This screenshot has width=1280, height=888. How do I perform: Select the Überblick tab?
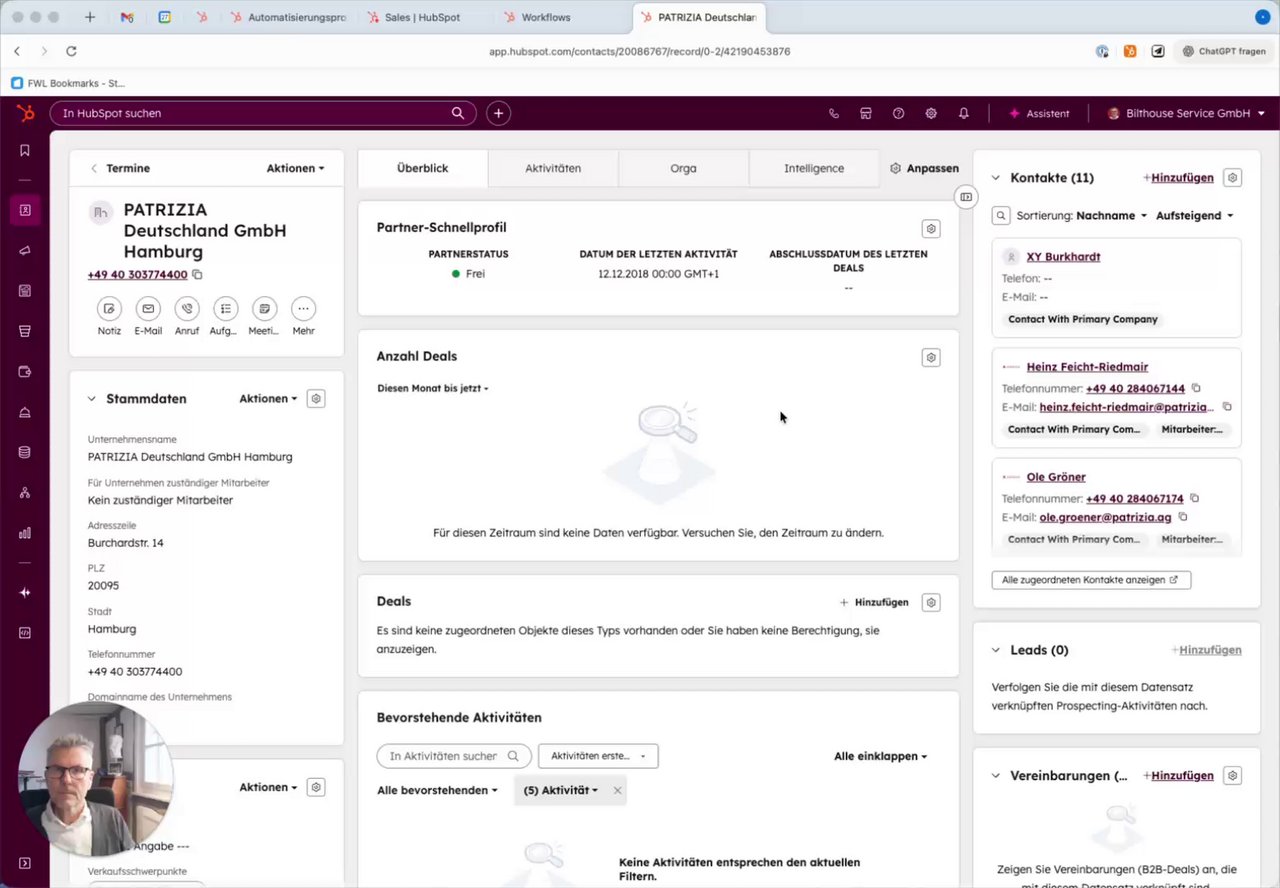click(423, 169)
